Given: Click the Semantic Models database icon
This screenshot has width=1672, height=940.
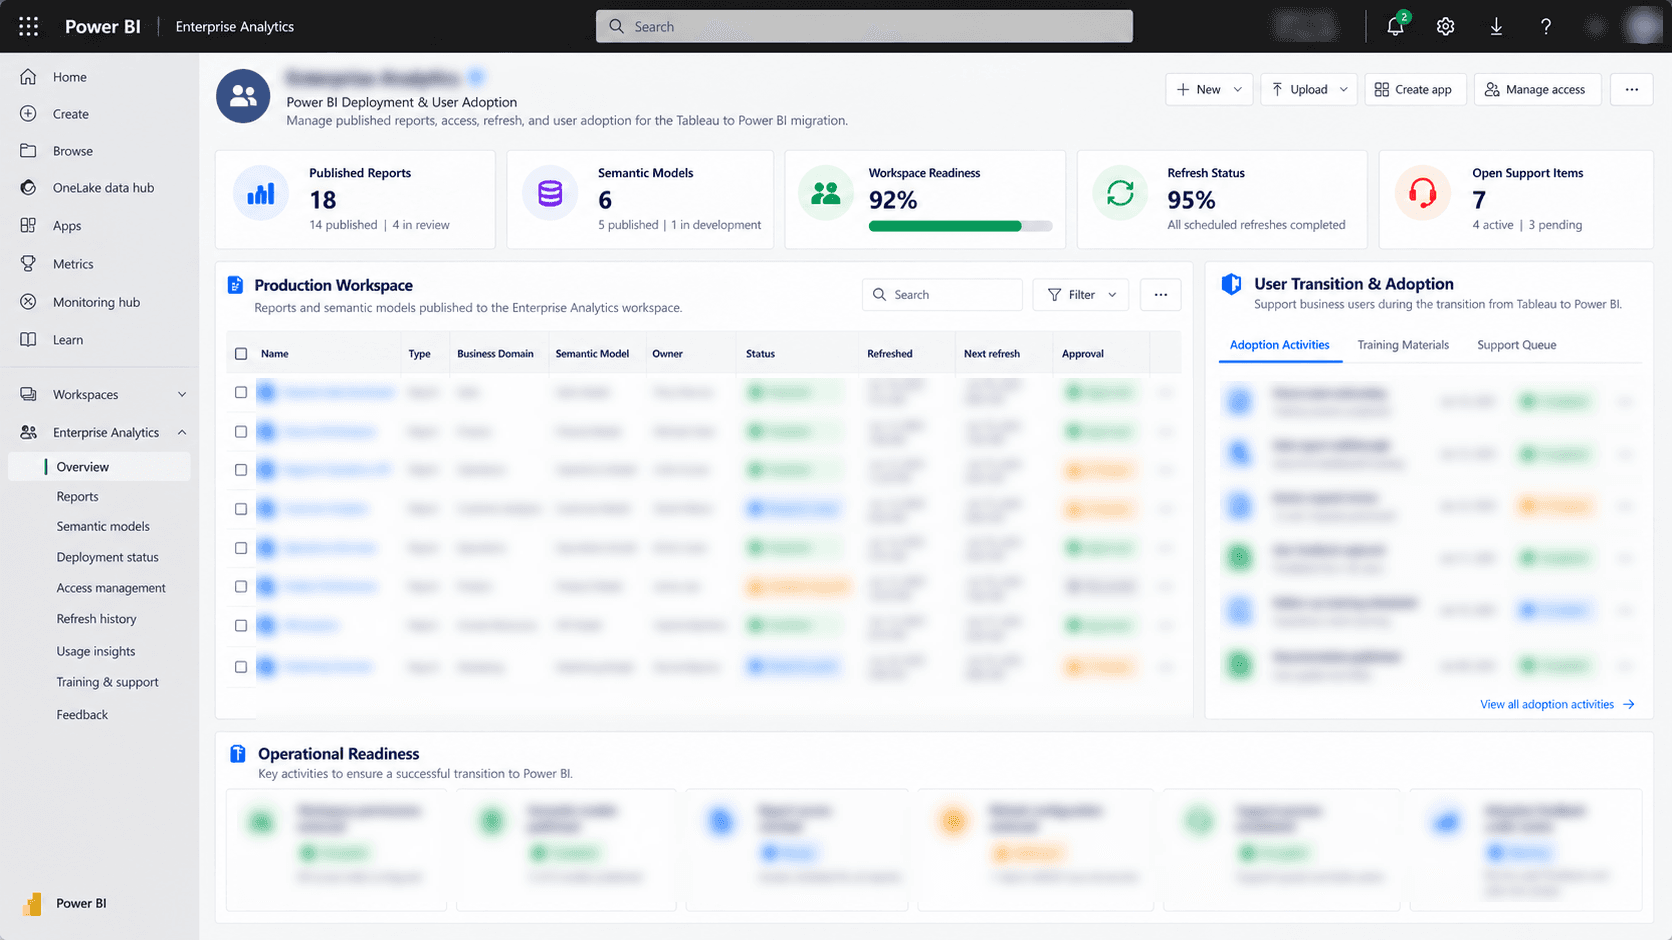Looking at the screenshot, I should pyautogui.click(x=550, y=193).
